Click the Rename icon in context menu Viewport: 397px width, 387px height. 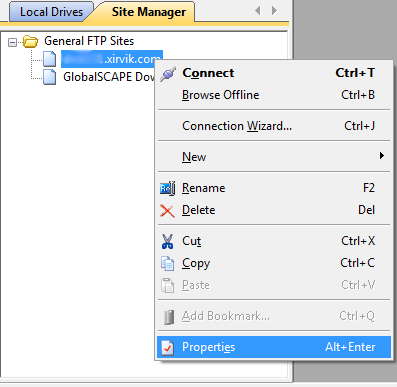click(167, 188)
